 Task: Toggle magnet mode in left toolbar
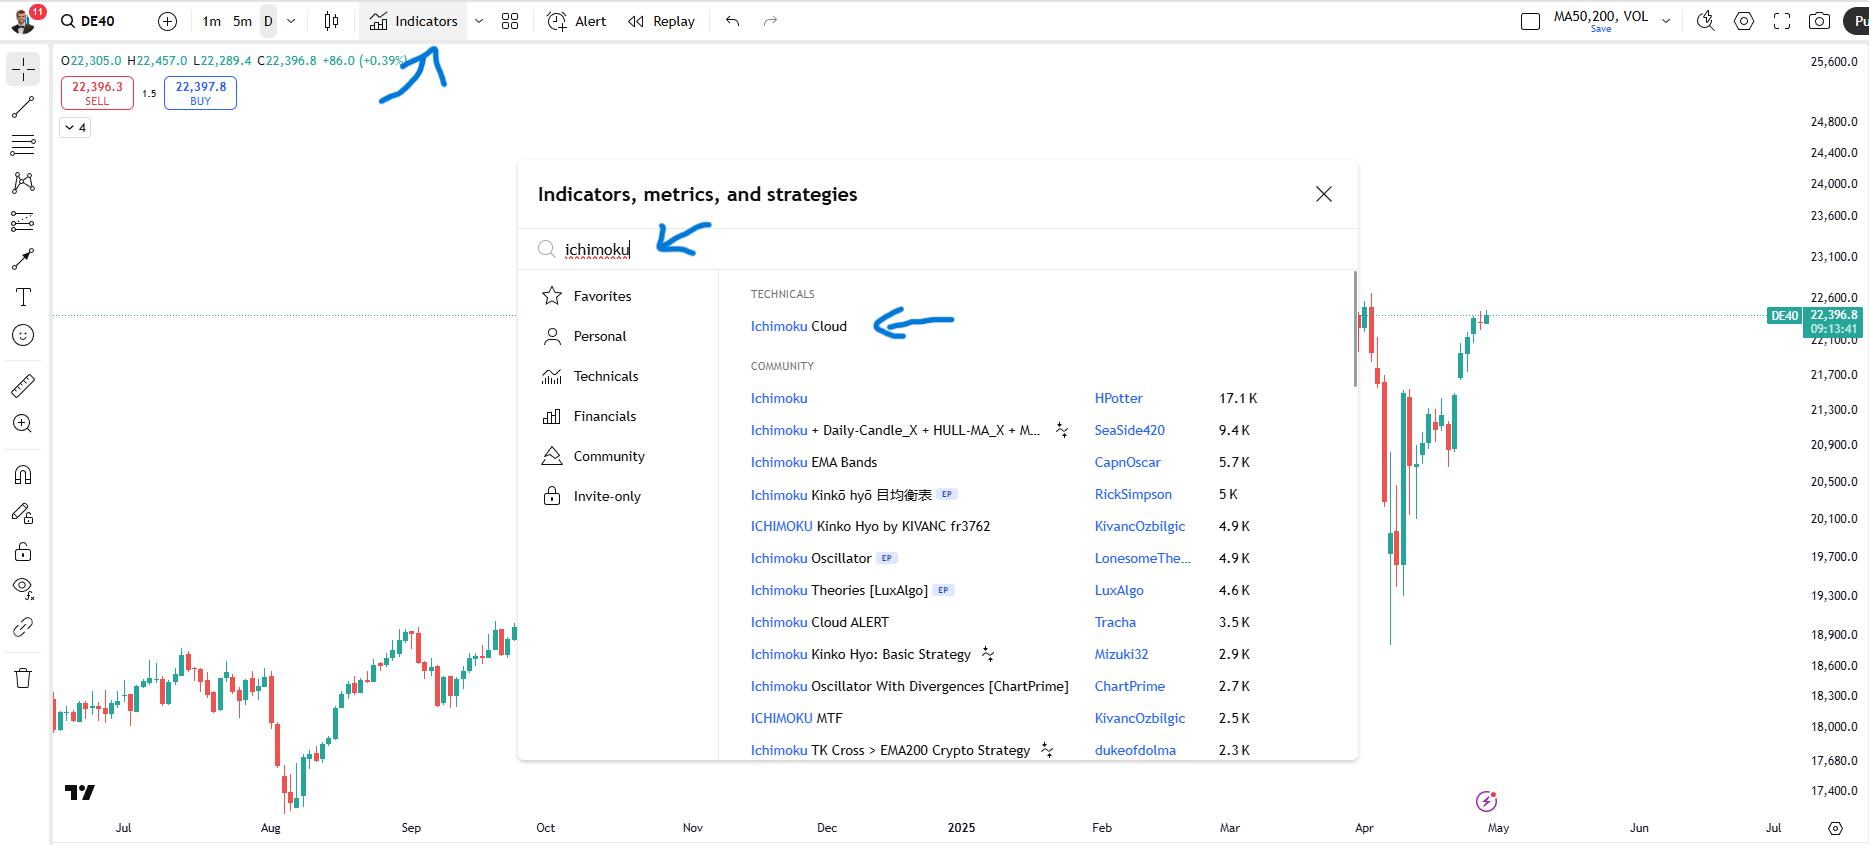(x=23, y=475)
